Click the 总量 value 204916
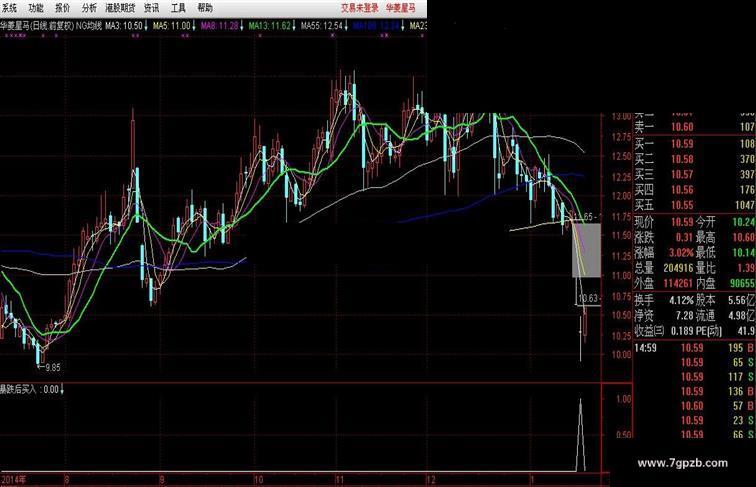The width and height of the screenshot is (756, 487). click(678, 268)
